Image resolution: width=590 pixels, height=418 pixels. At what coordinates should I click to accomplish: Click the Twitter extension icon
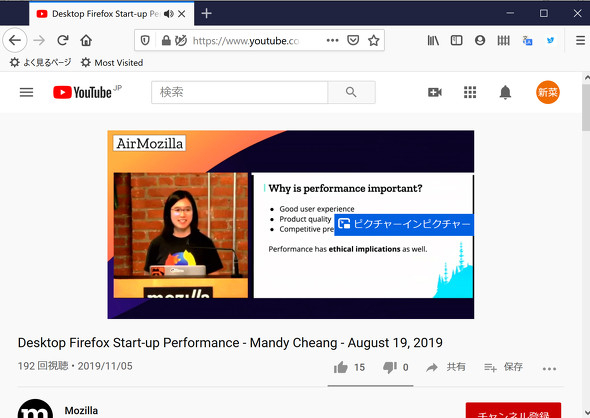pyautogui.click(x=550, y=40)
